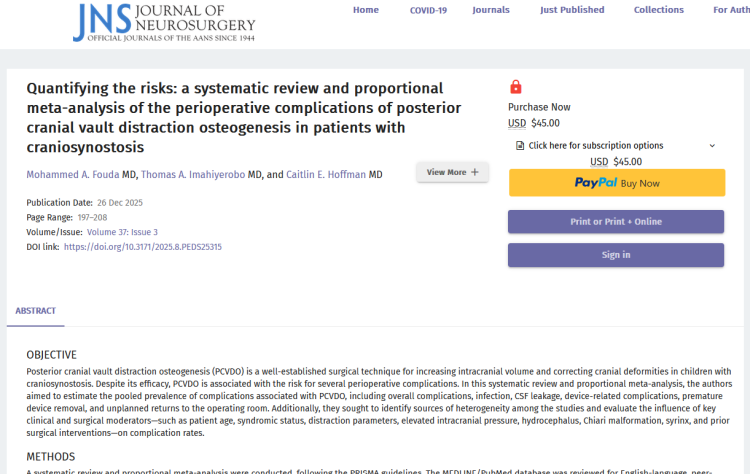Buy now with PayPal button
This screenshot has height=474, width=750.
[x=617, y=183]
